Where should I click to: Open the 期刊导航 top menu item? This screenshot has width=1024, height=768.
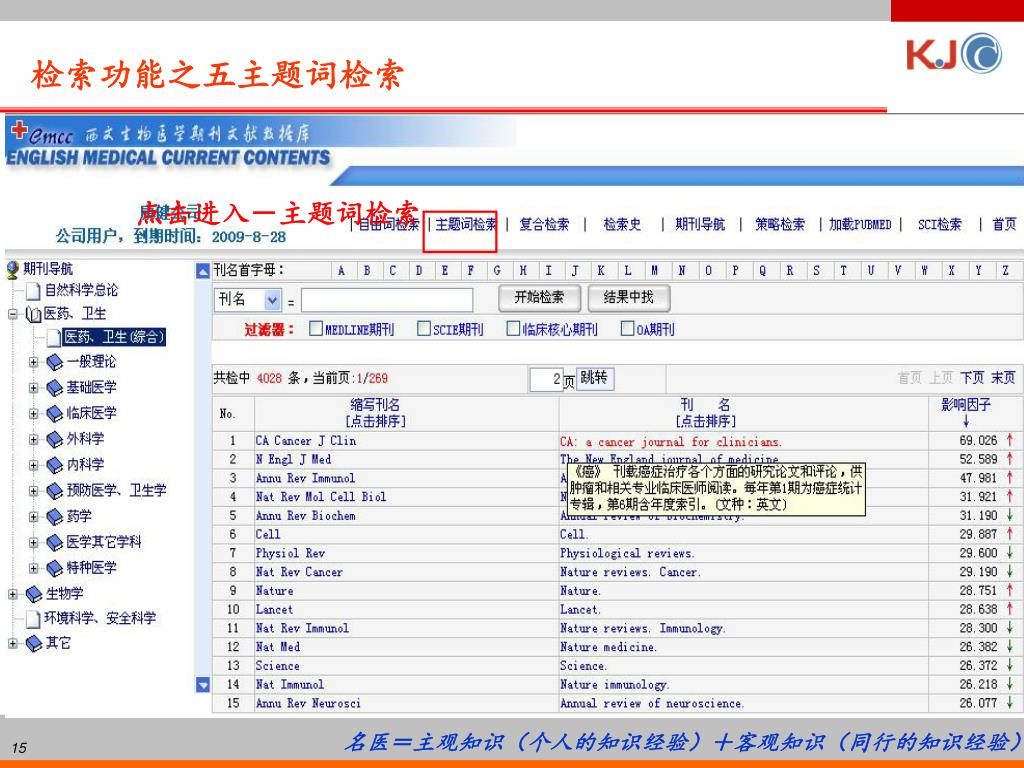(699, 225)
